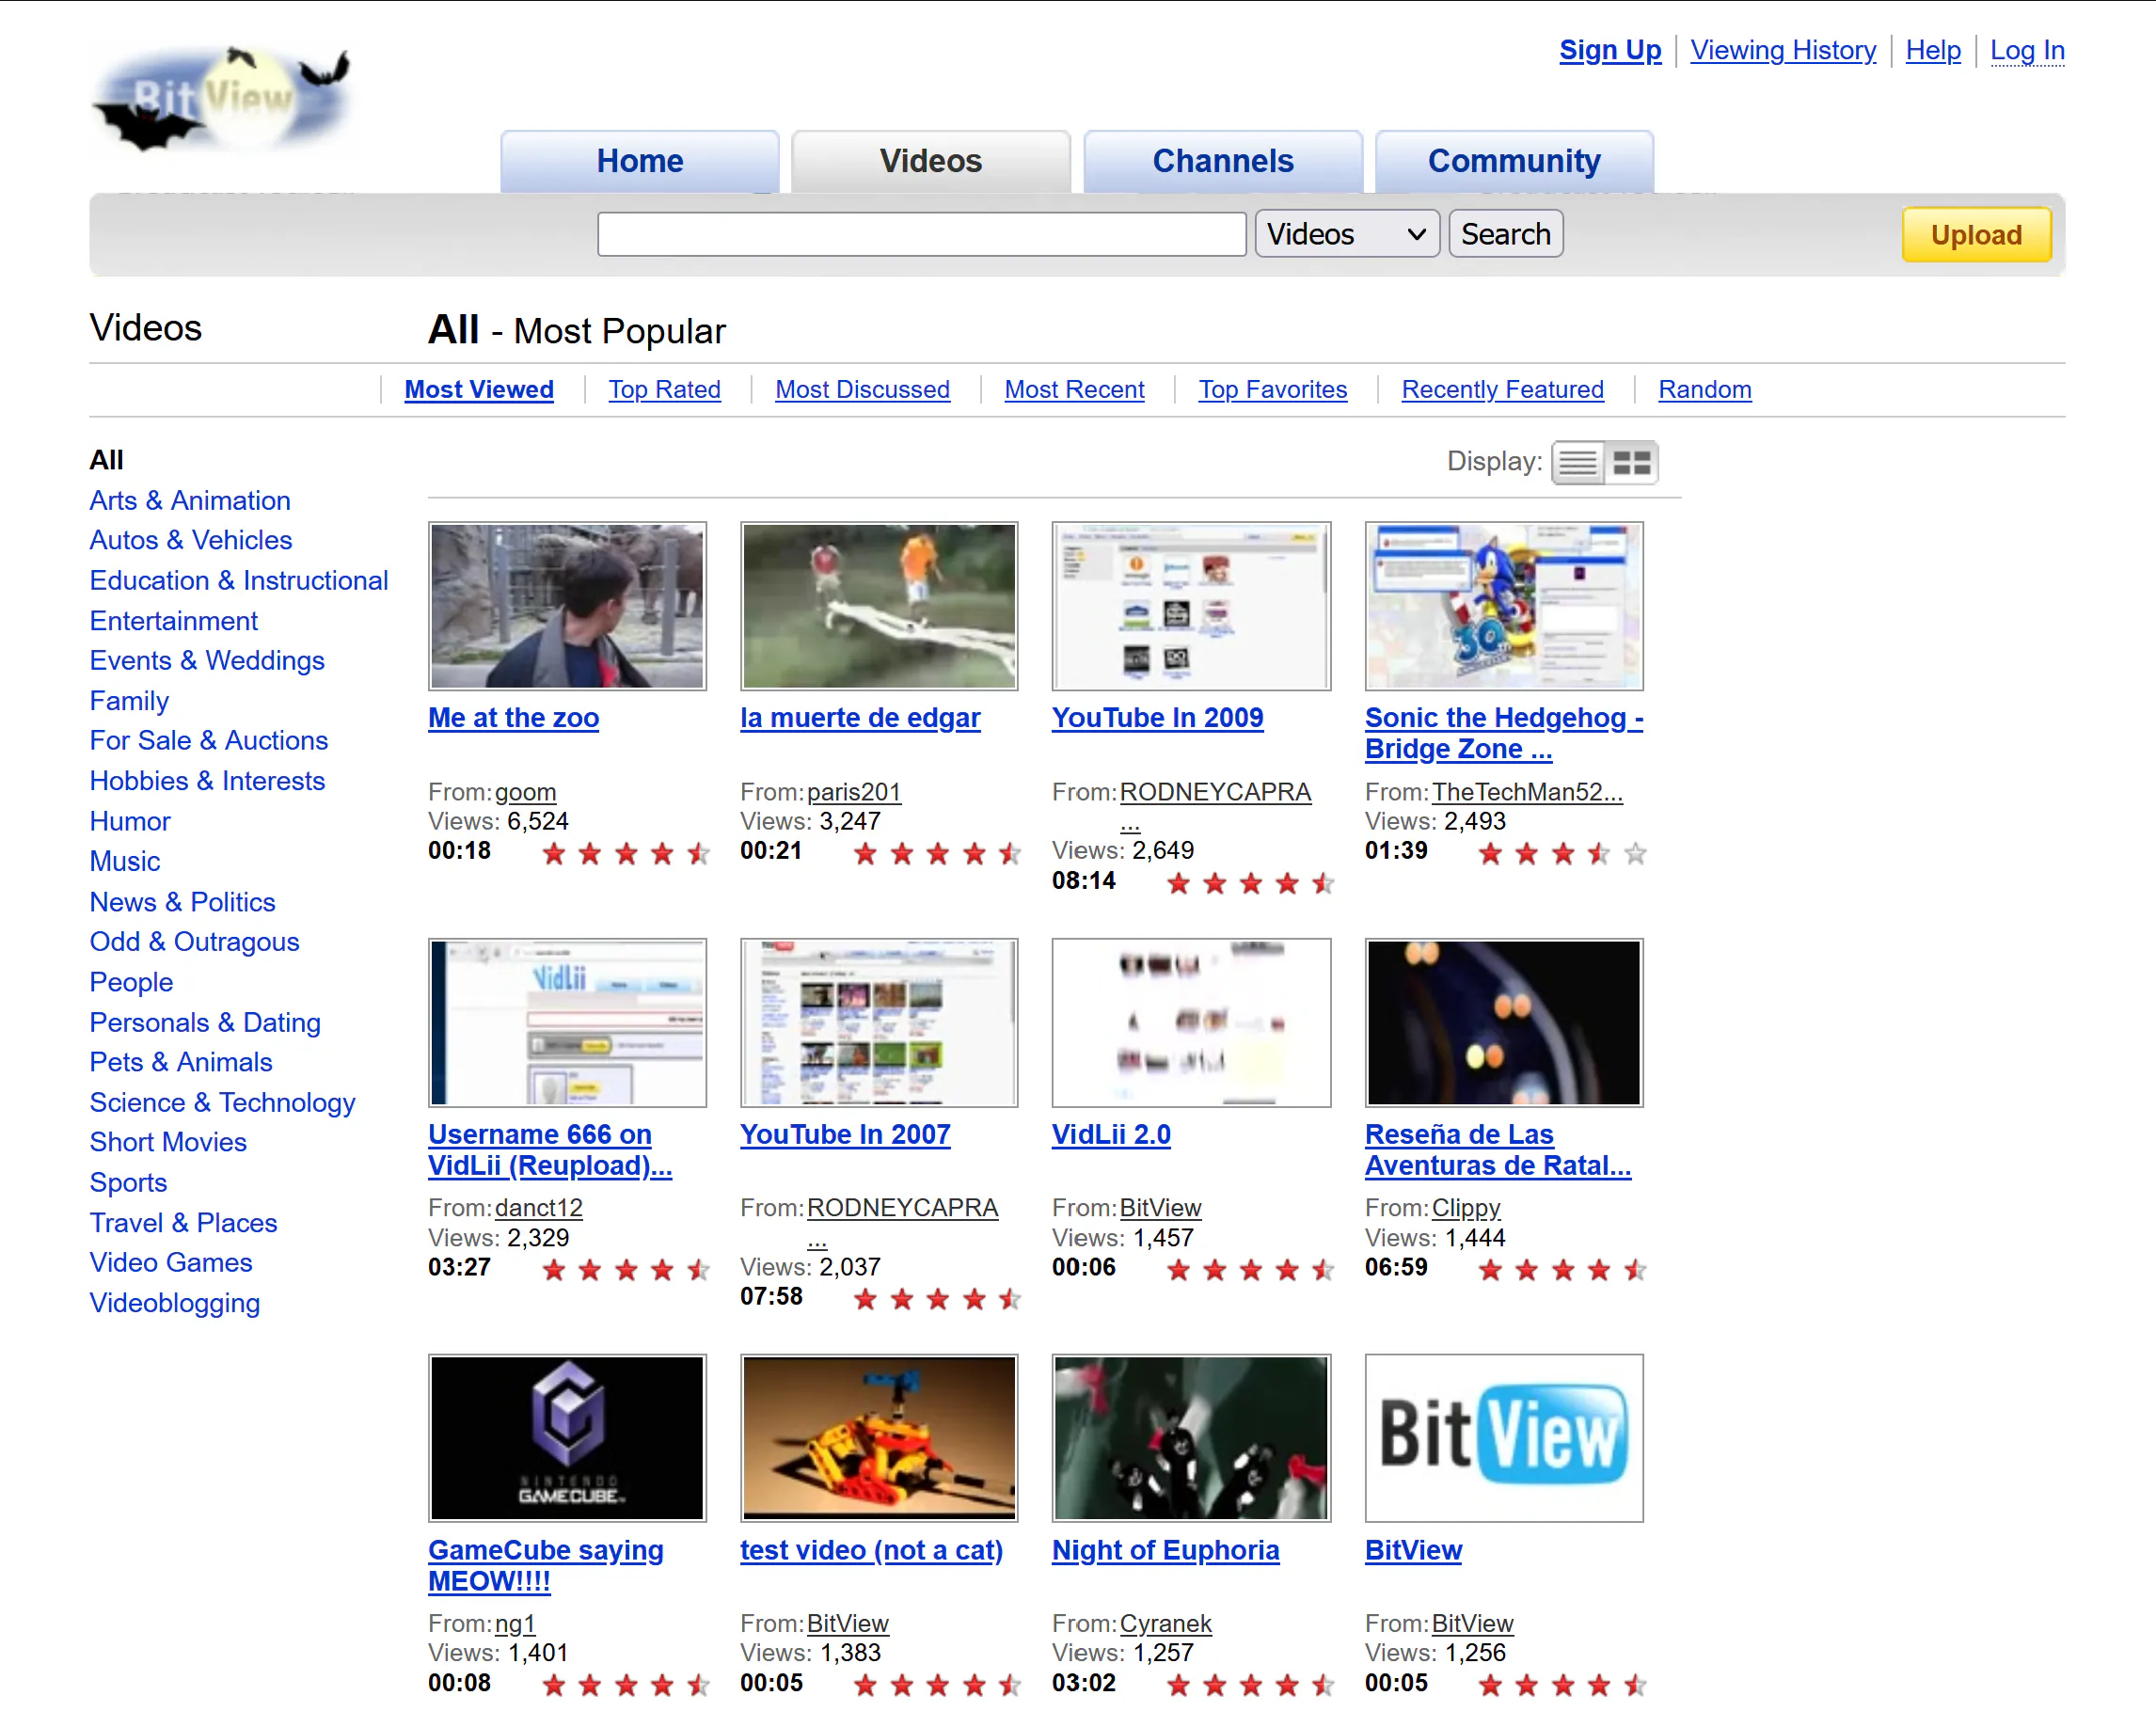Sort by Most Discussed
Image resolution: width=2156 pixels, height=1727 pixels.
862,389
